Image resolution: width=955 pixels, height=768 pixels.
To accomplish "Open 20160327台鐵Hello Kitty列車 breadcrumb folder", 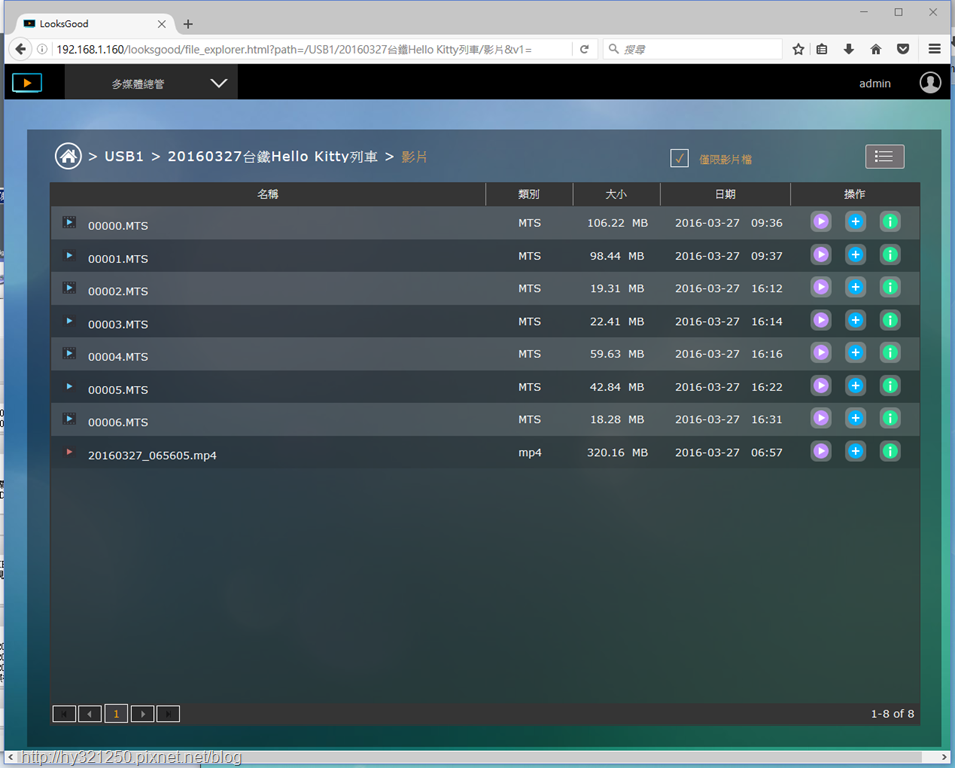I will tap(273, 157).
